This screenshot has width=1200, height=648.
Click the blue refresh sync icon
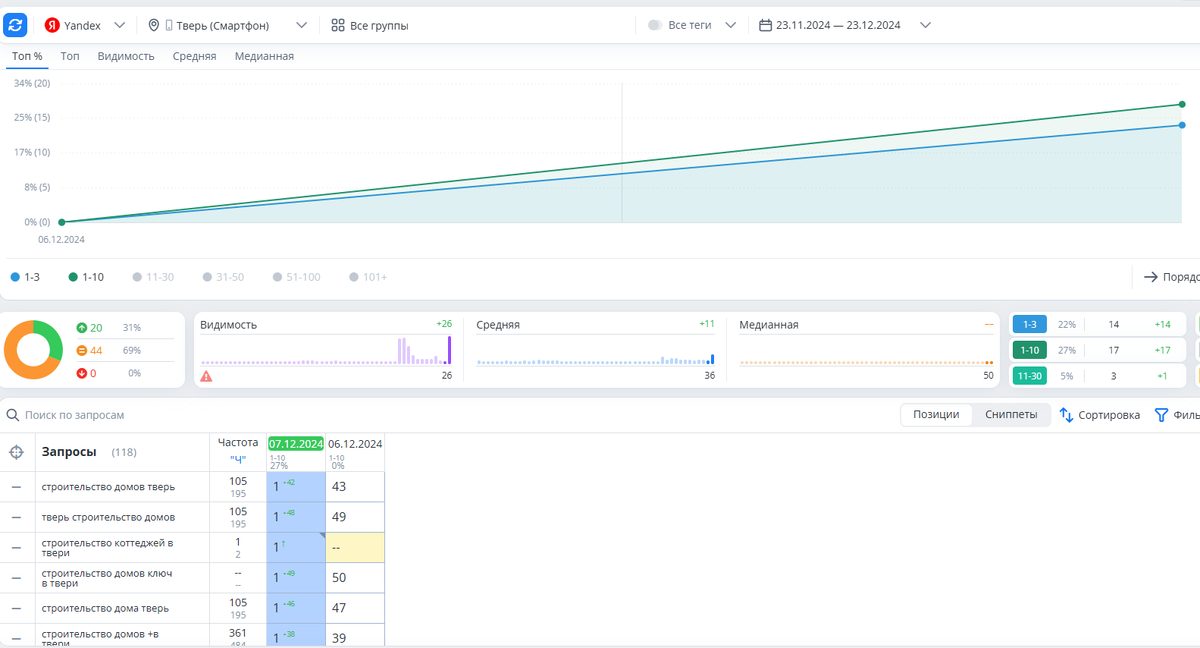coord(15,25)
